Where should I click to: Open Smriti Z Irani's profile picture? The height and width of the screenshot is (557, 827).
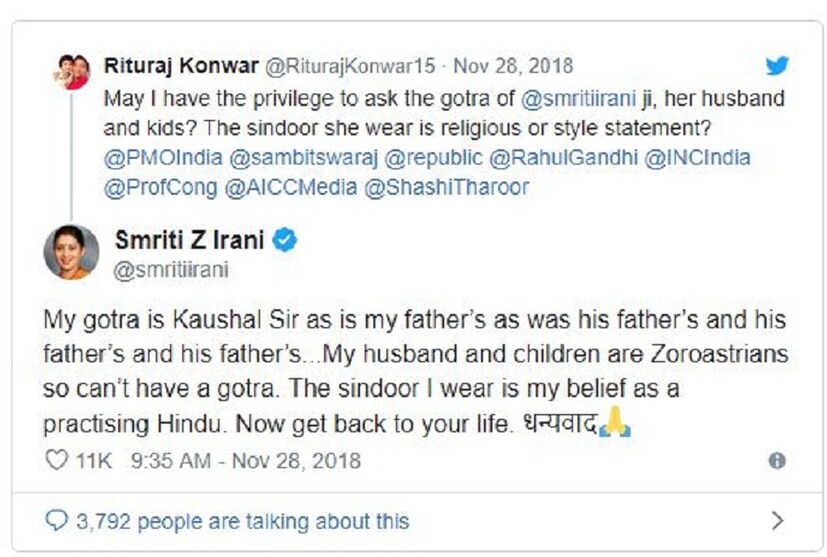click(71, 253)
